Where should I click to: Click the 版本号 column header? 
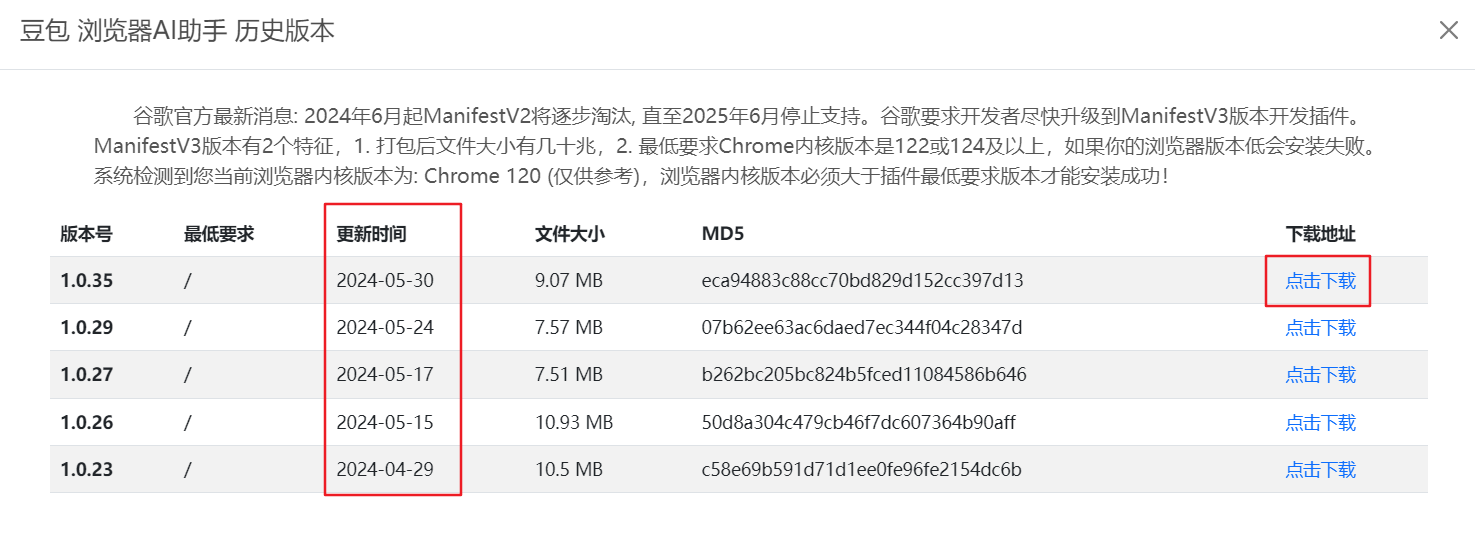[x=86, y=234]
